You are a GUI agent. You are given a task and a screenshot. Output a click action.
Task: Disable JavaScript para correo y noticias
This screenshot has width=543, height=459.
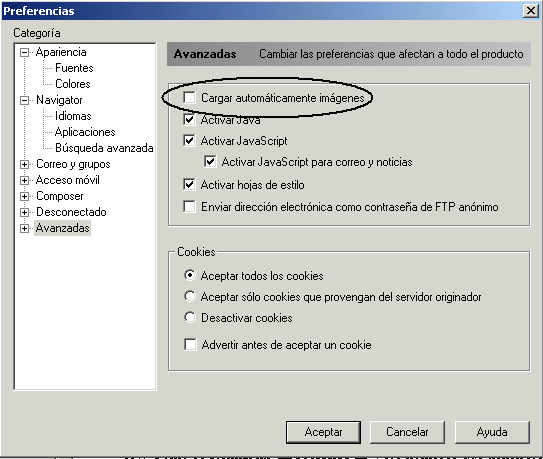[210, 162]
